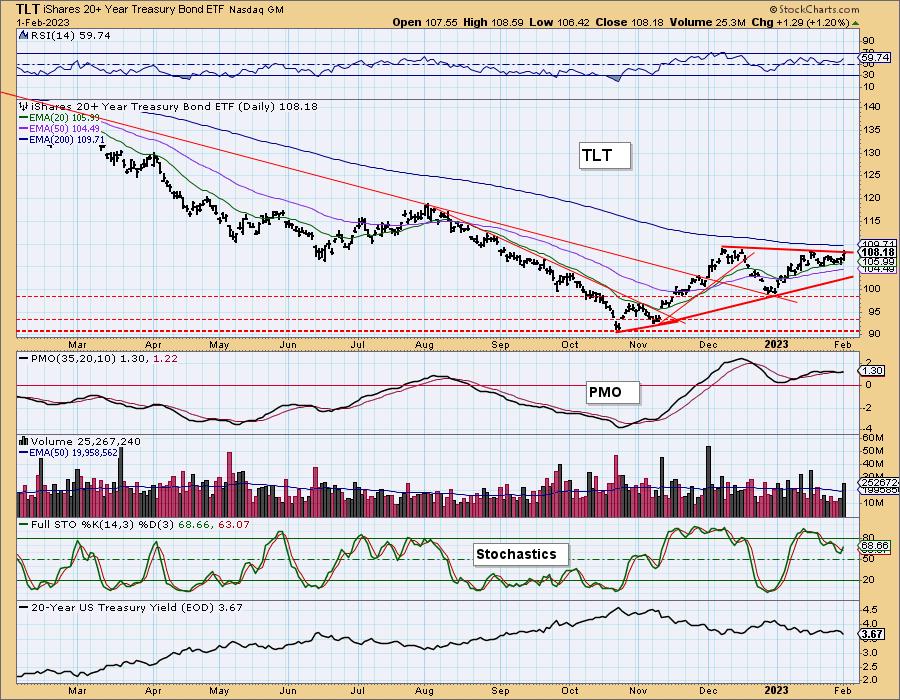Click the Nov label on the price panel date axis
Image resolution: width=900 pixels, height=700 pixels.
click(x=638, y=345)
